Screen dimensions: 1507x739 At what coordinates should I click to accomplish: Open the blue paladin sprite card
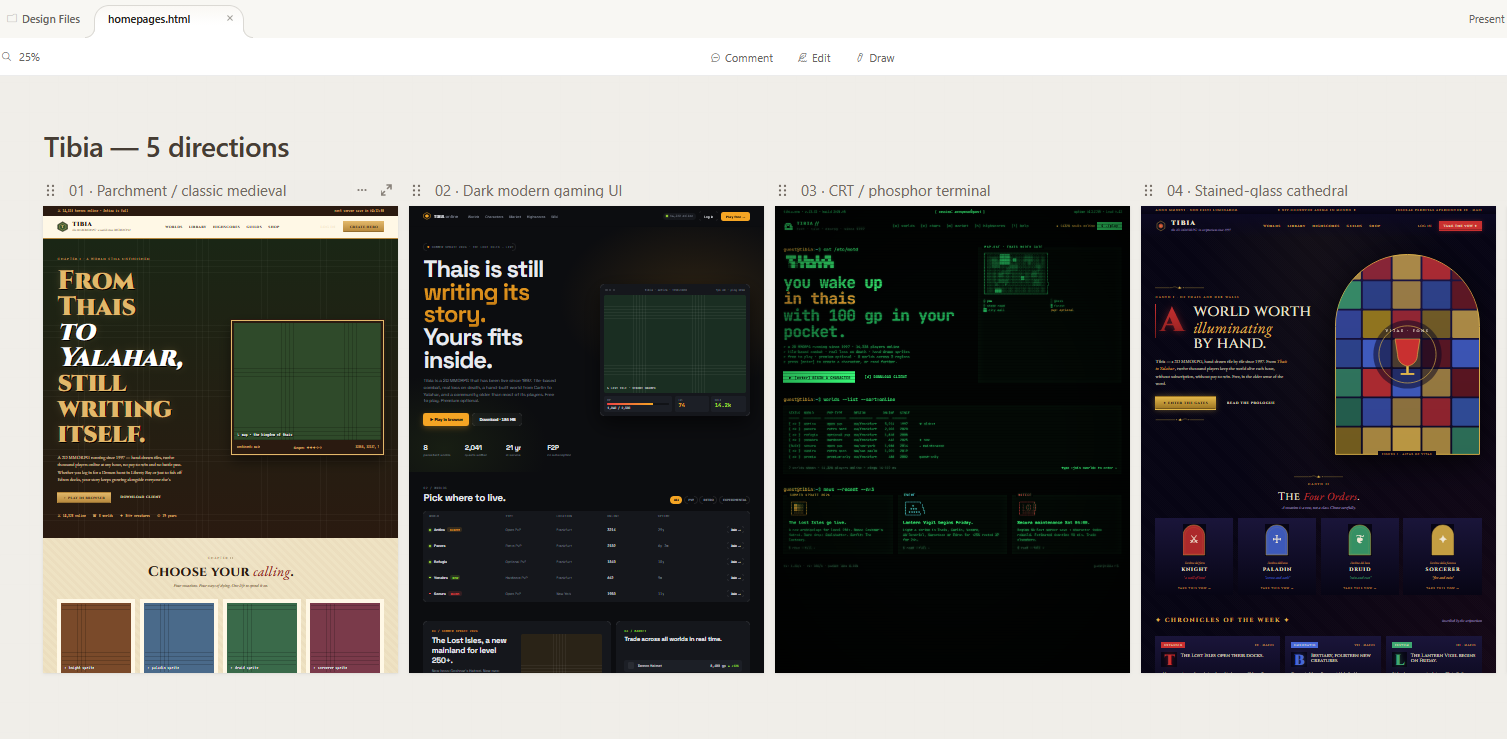[x=179, y=637]
